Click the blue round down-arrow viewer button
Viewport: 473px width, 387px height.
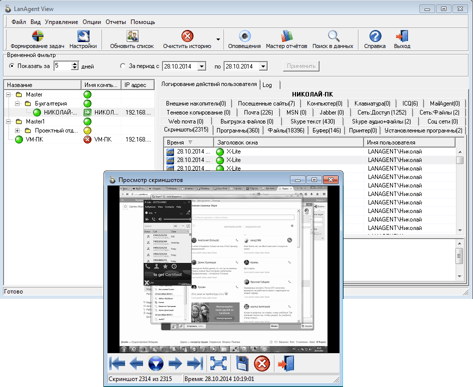click(156, 363)
